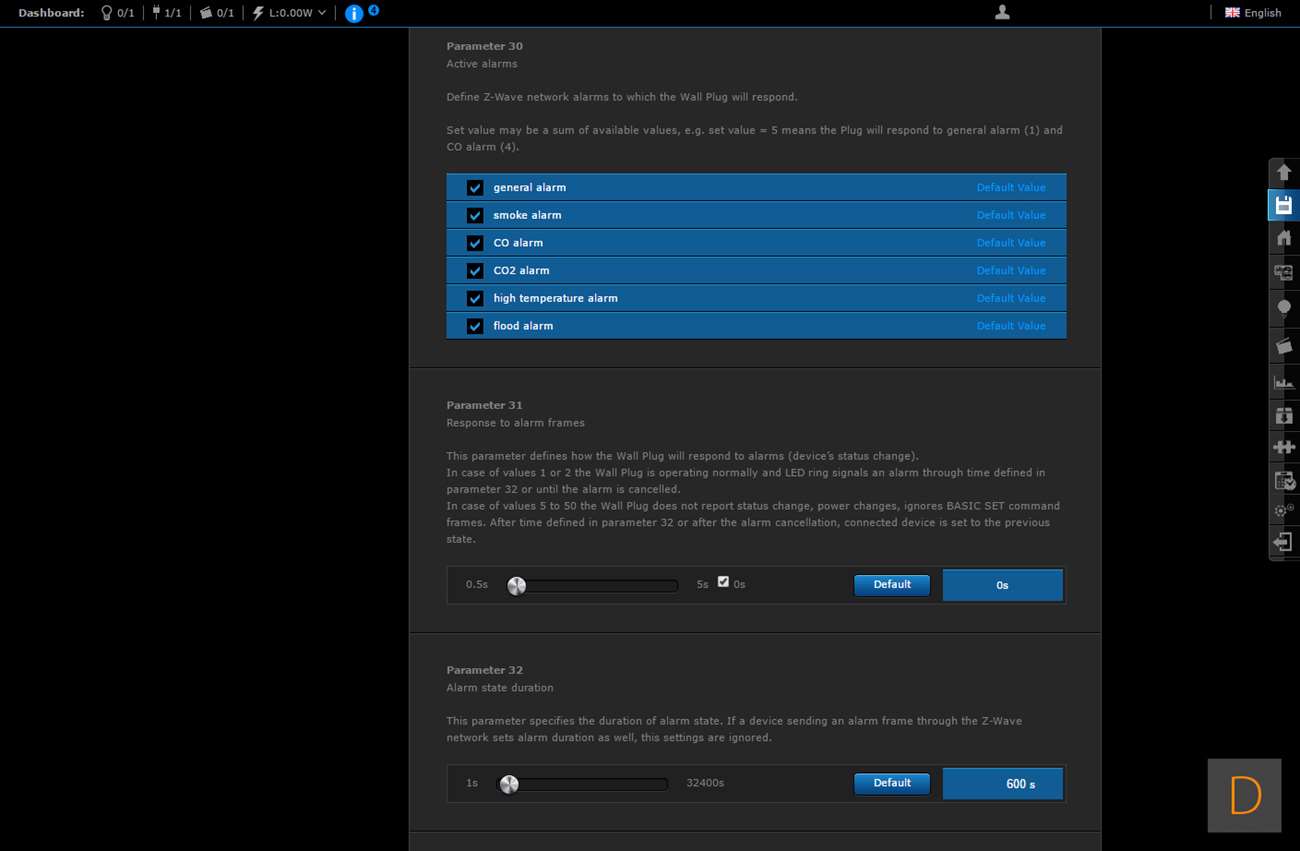Open the gear settings icon in sidebar
Viewport: 1300px width, 851px height.
tap(1284, 510)
